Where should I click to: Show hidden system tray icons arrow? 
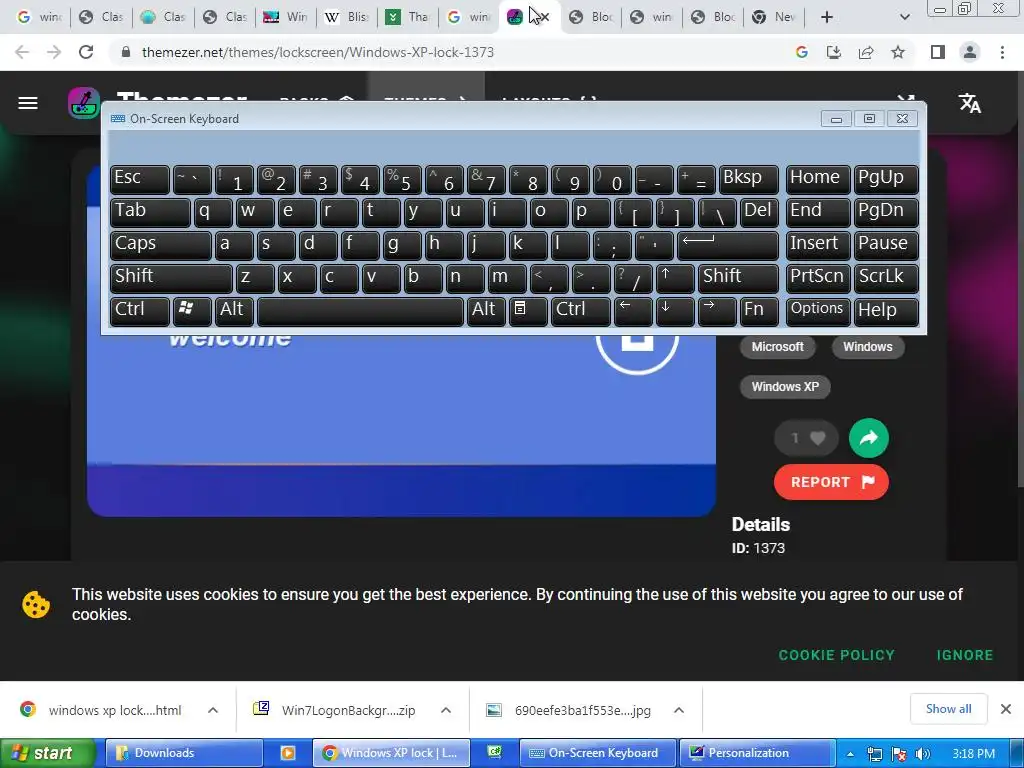pos(850,754)
